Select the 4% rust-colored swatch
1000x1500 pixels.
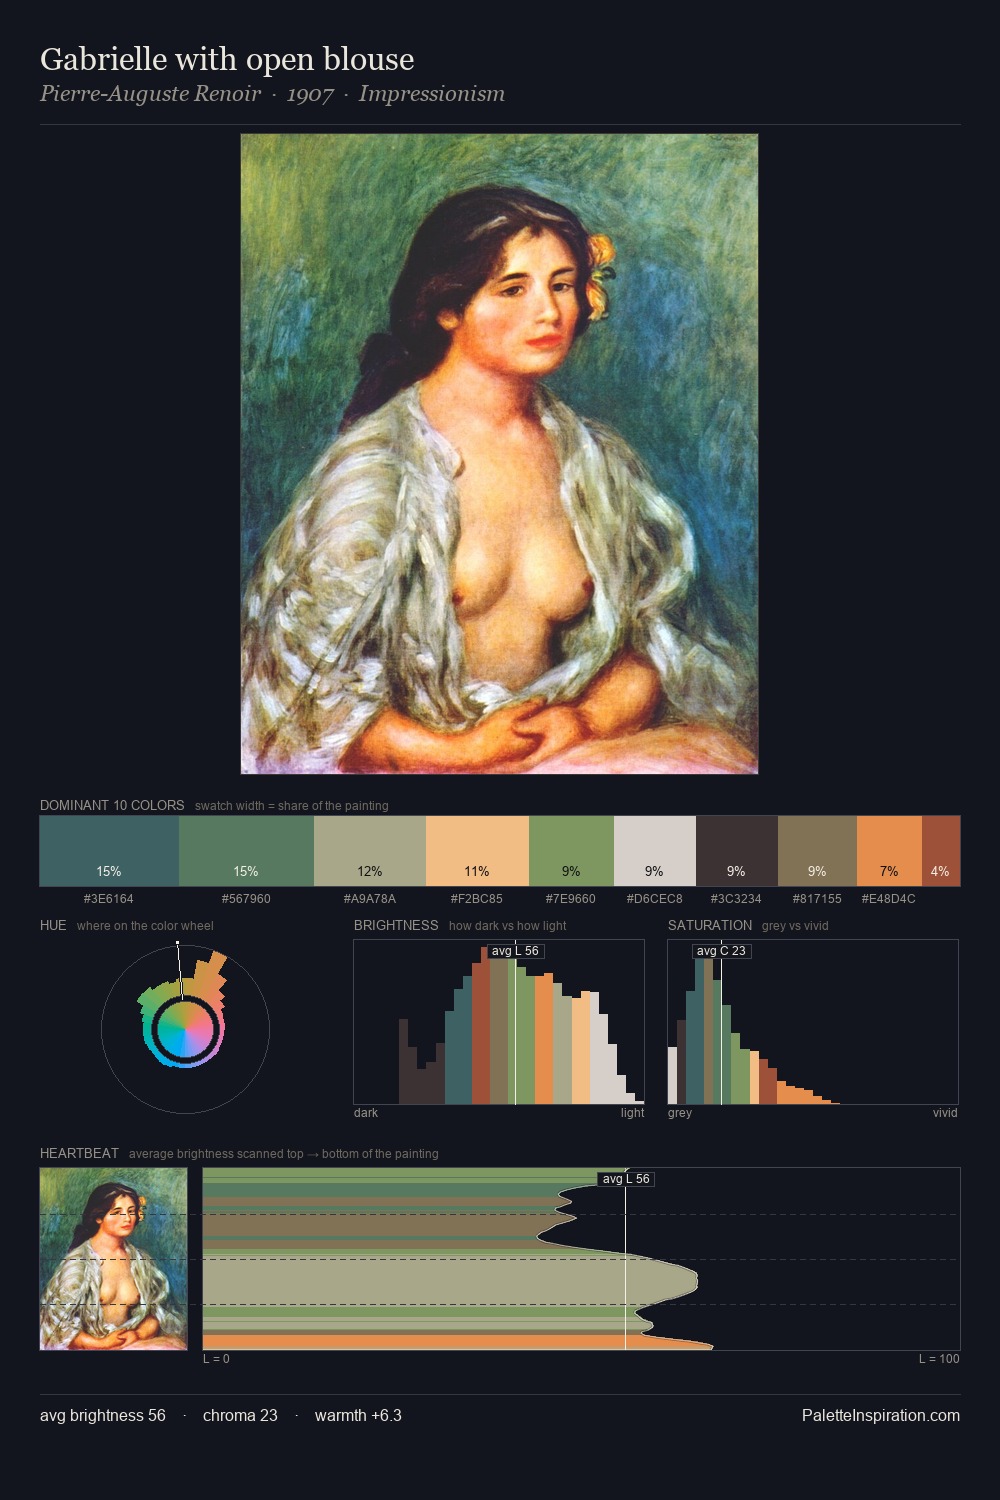pyautogui.click(x=941, y=851)
